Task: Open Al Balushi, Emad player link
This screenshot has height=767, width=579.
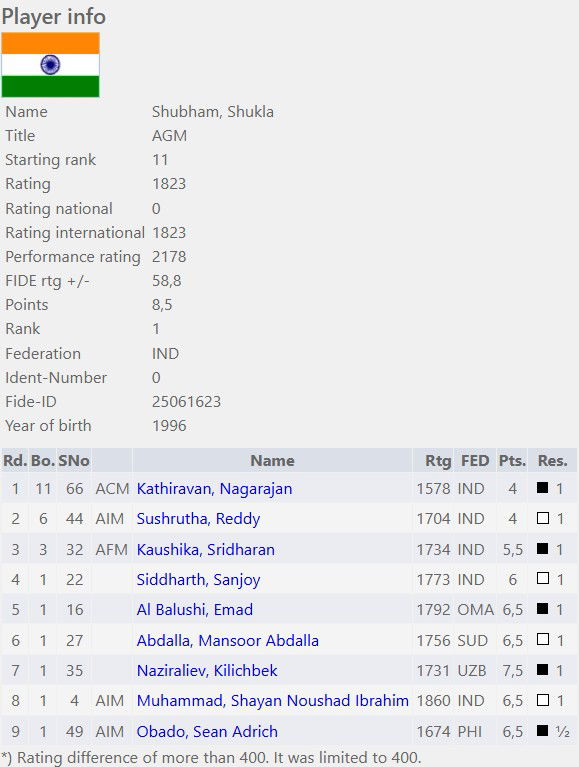Action: click(195, 609)
